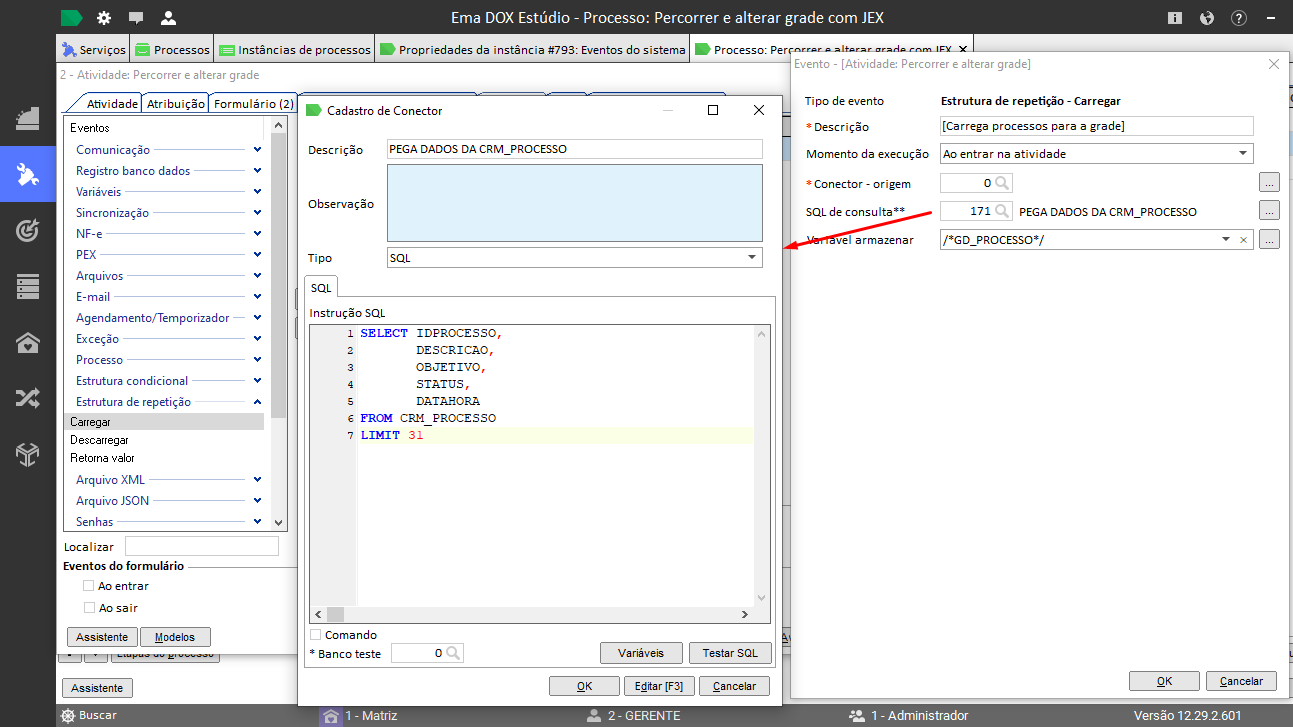Select the Descarregar event item

pyautogui.click(x=99, y=440)
